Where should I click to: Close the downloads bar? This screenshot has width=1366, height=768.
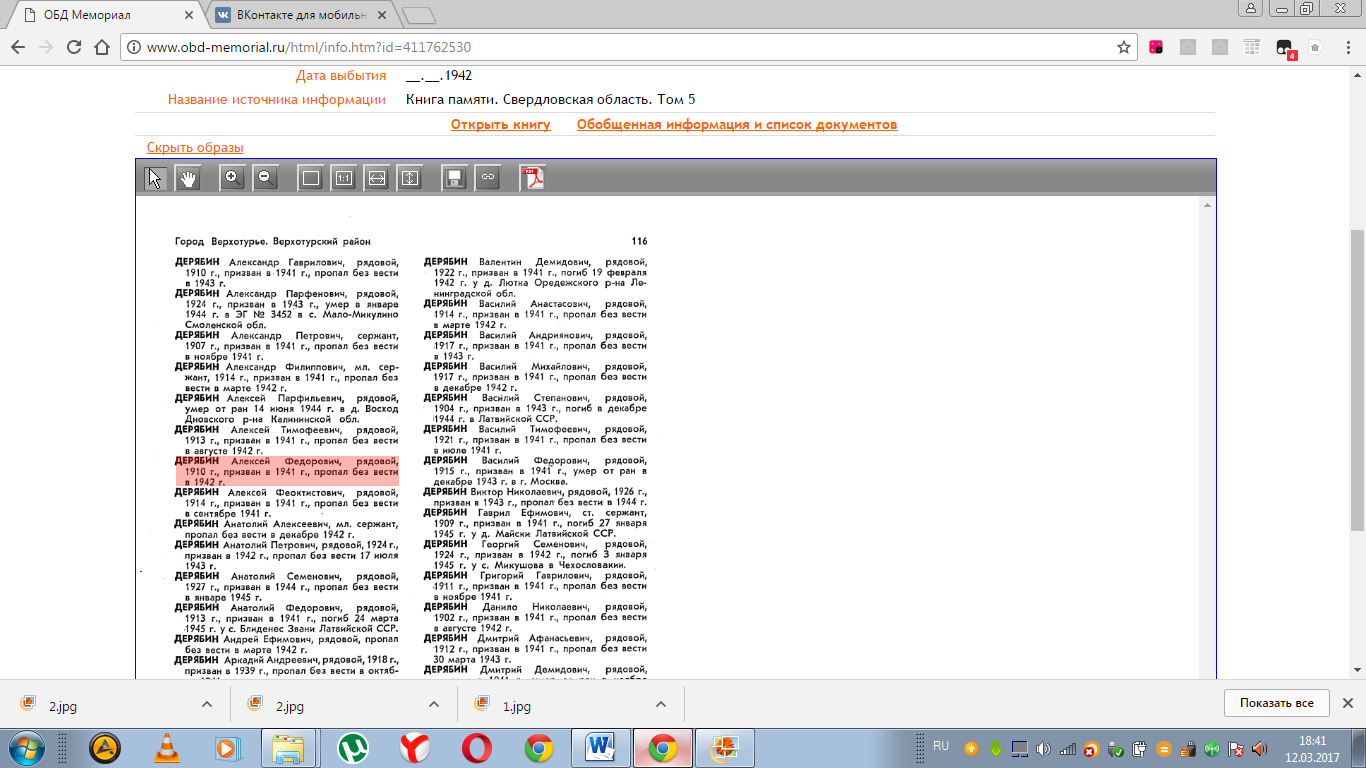[x=1347, y=703]
